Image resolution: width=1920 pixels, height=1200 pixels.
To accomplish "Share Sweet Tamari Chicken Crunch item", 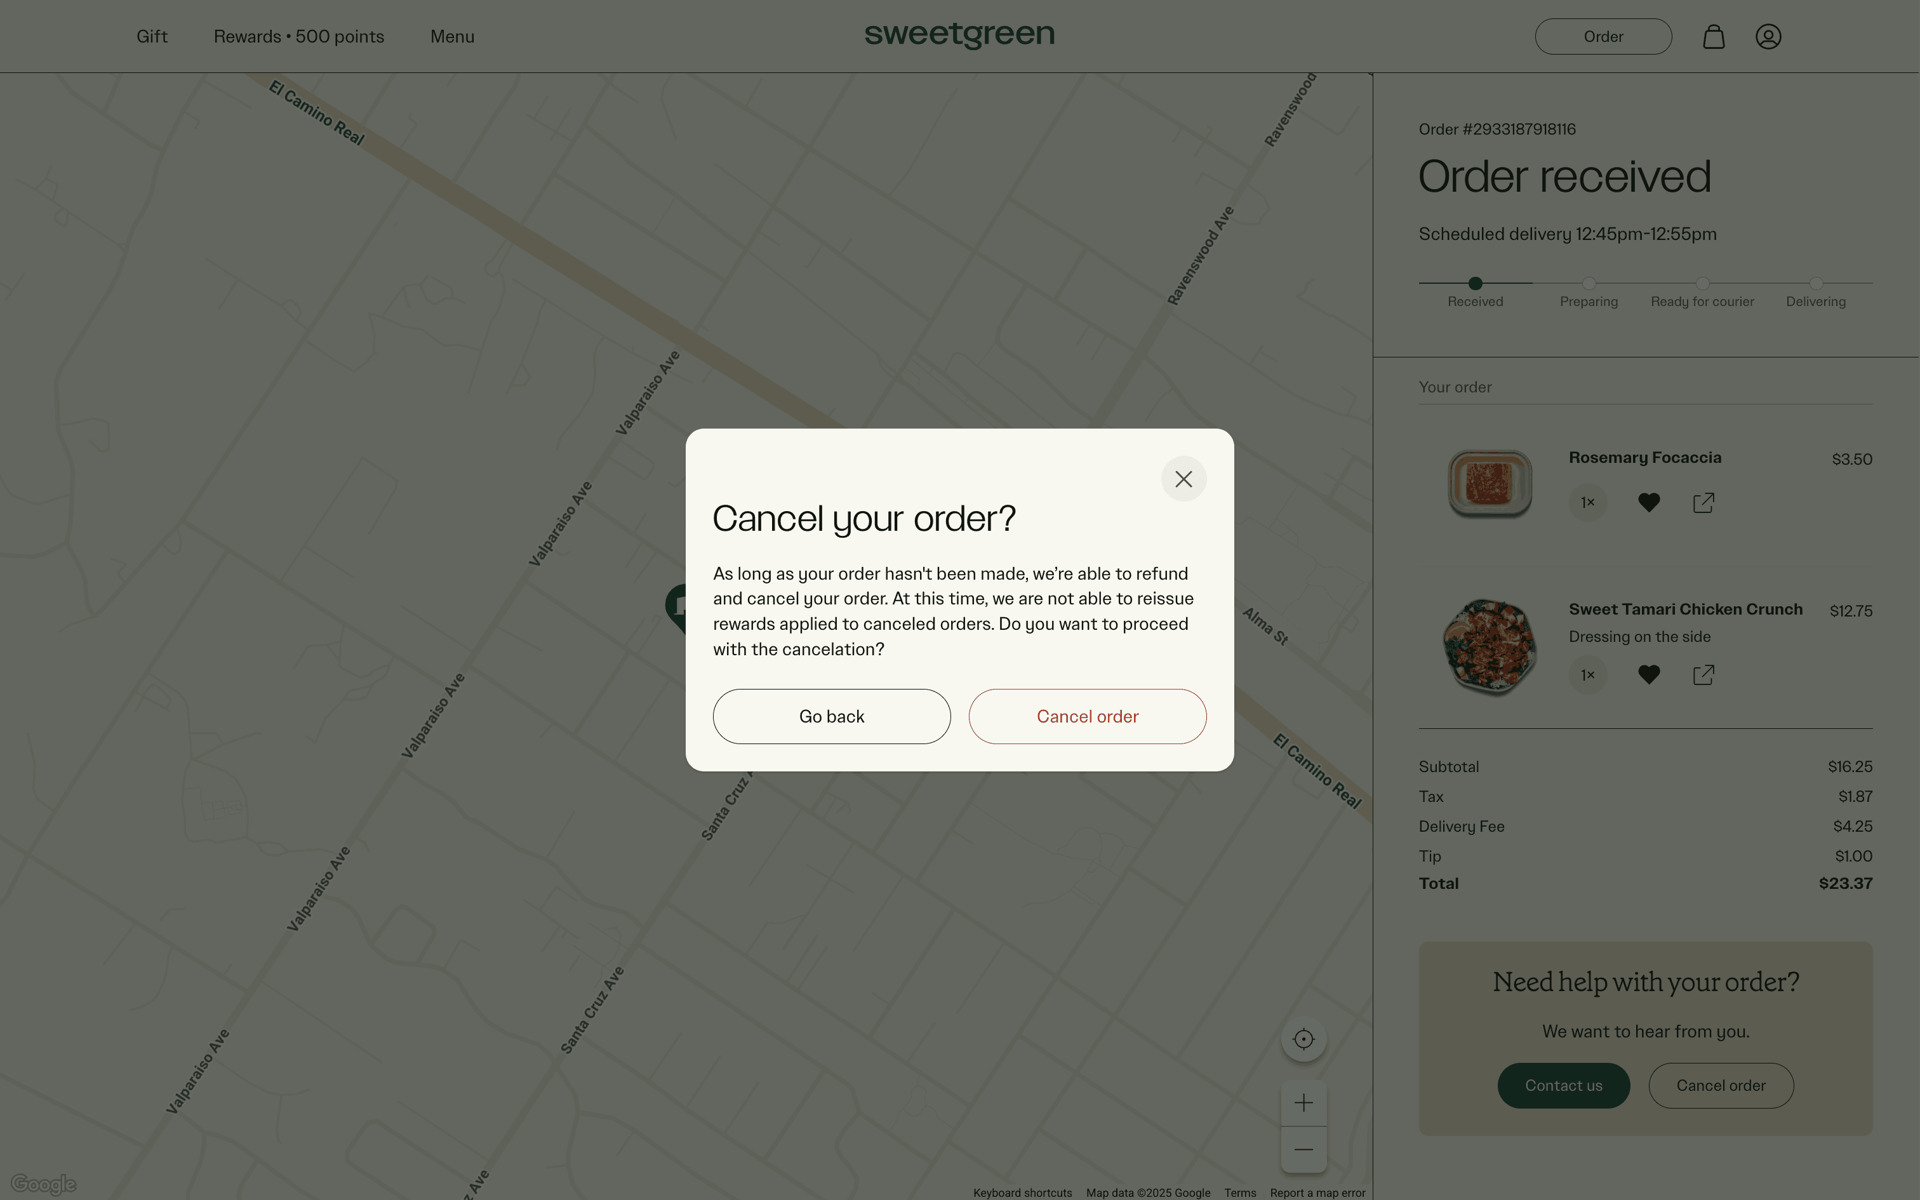I will pos(1703,675).
